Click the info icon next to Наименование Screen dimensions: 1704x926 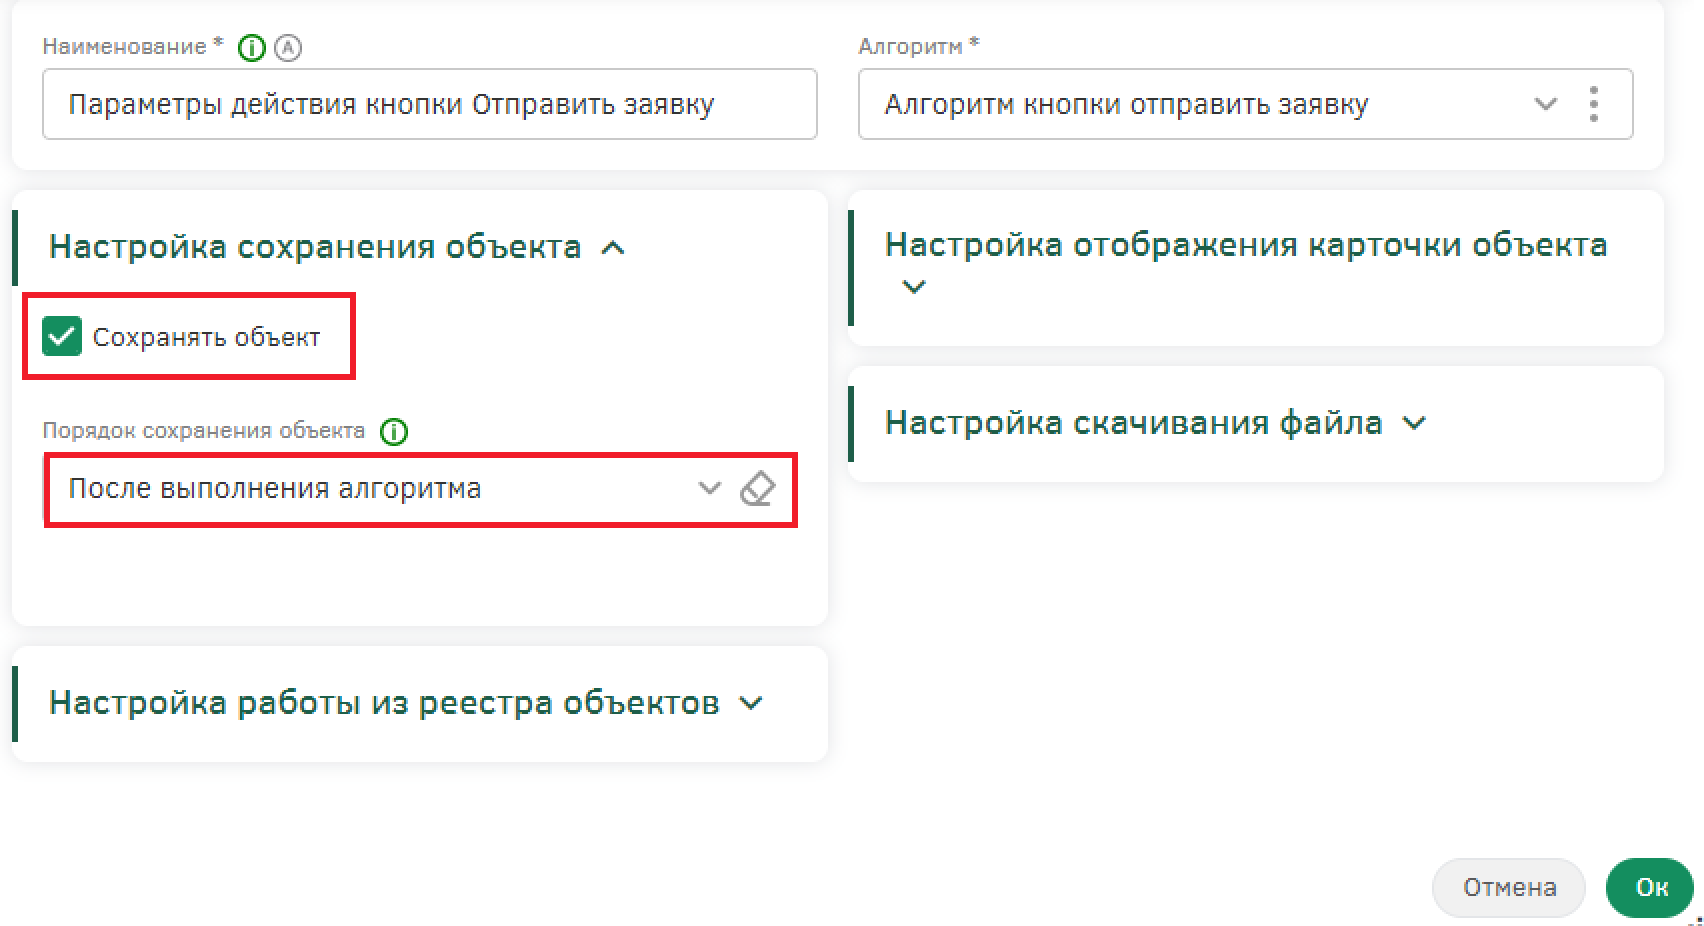click(252, 48)
